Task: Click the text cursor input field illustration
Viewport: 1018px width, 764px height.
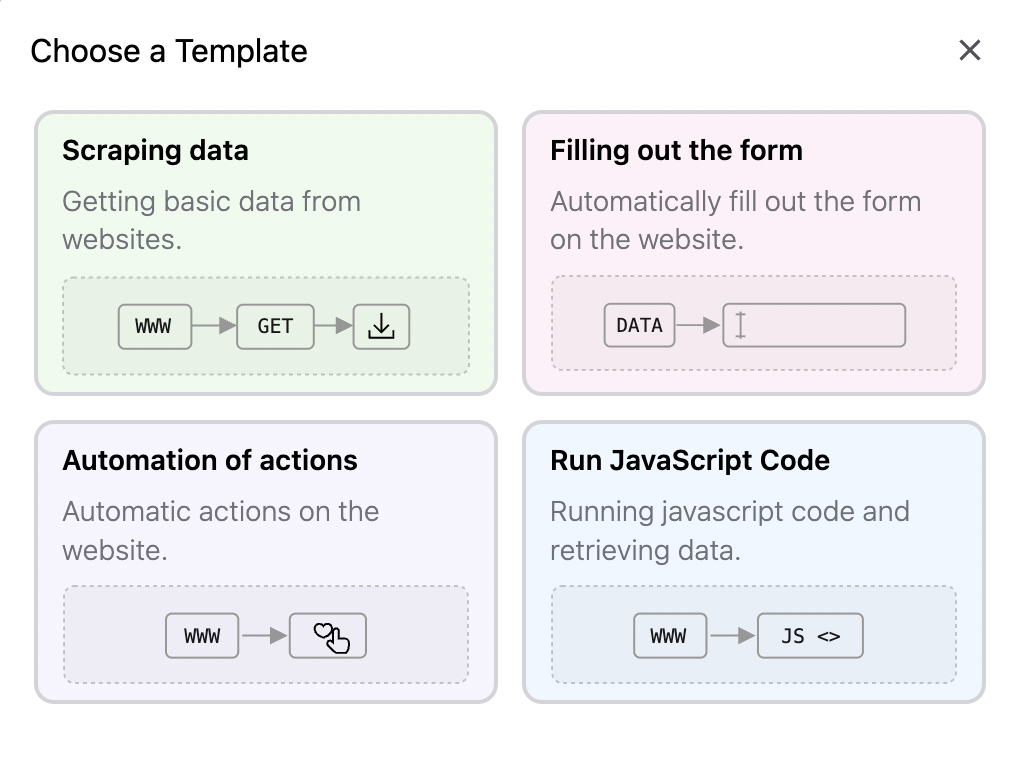Action: (813, 326)
